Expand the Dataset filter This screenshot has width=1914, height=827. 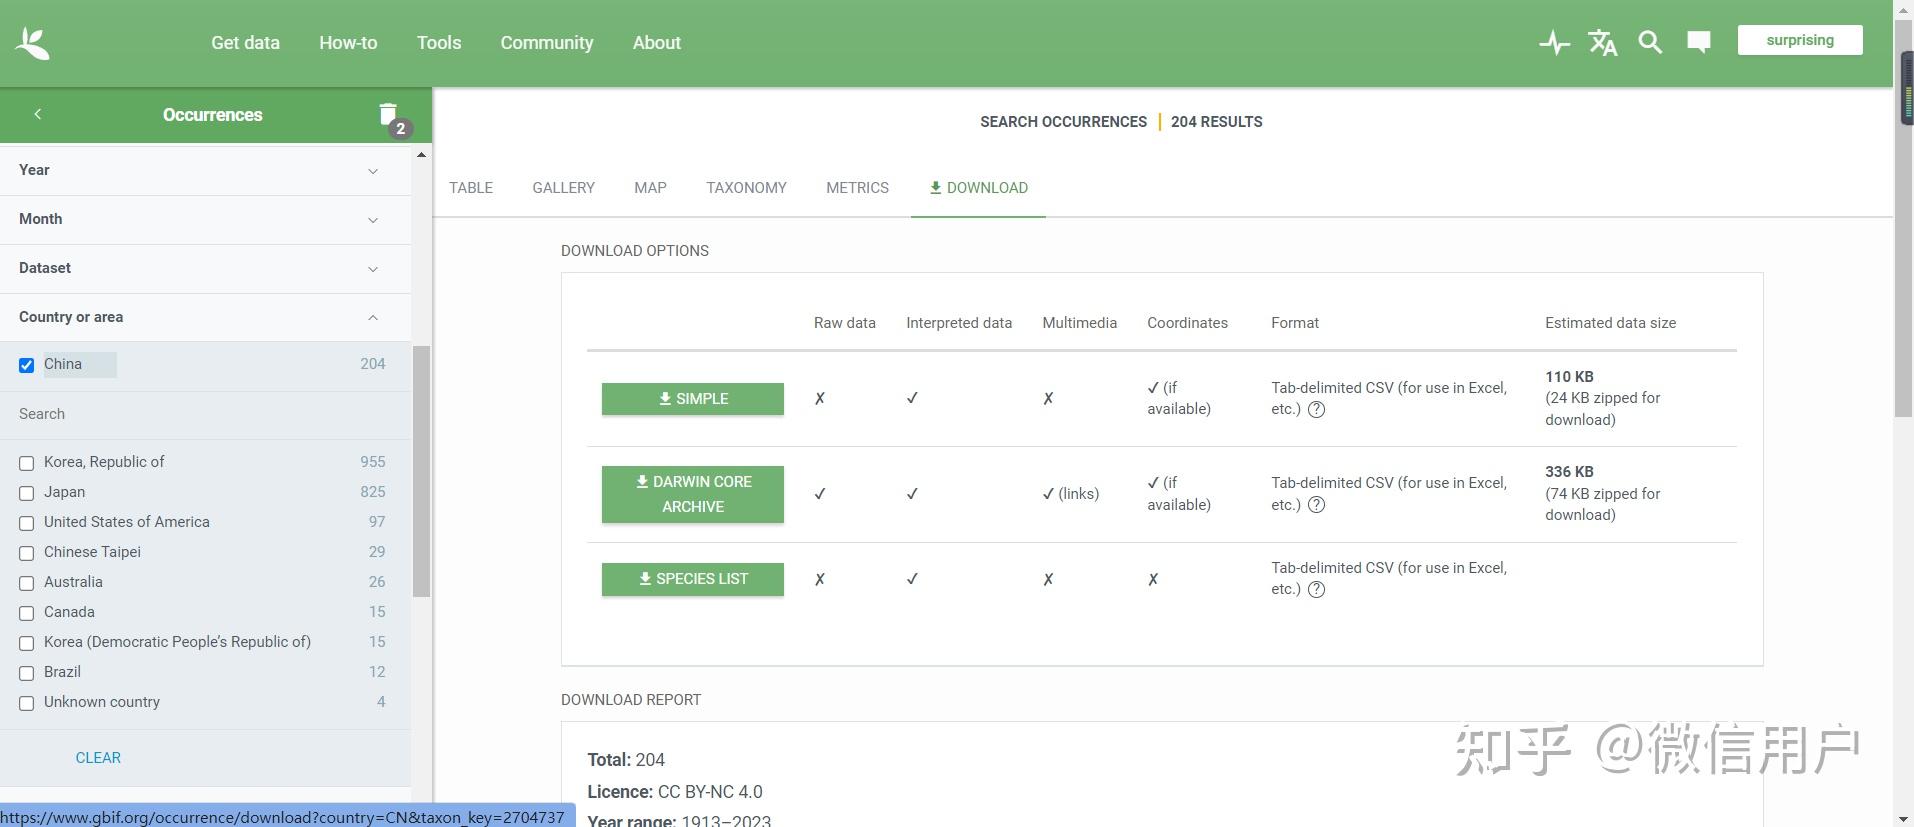(205, 268)
